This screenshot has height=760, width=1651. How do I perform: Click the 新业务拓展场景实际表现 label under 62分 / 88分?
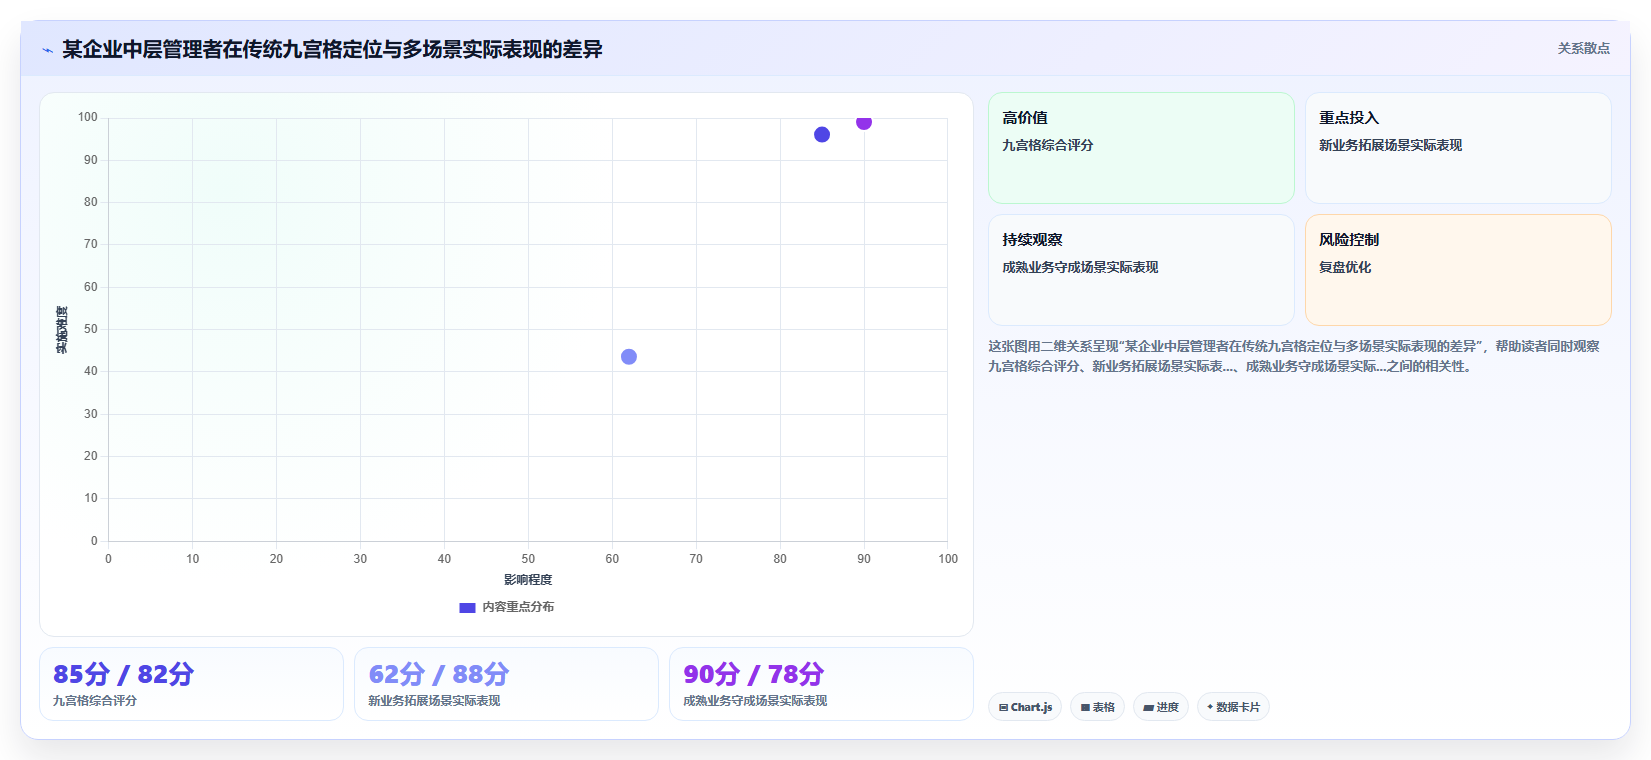tap(434, 701)
